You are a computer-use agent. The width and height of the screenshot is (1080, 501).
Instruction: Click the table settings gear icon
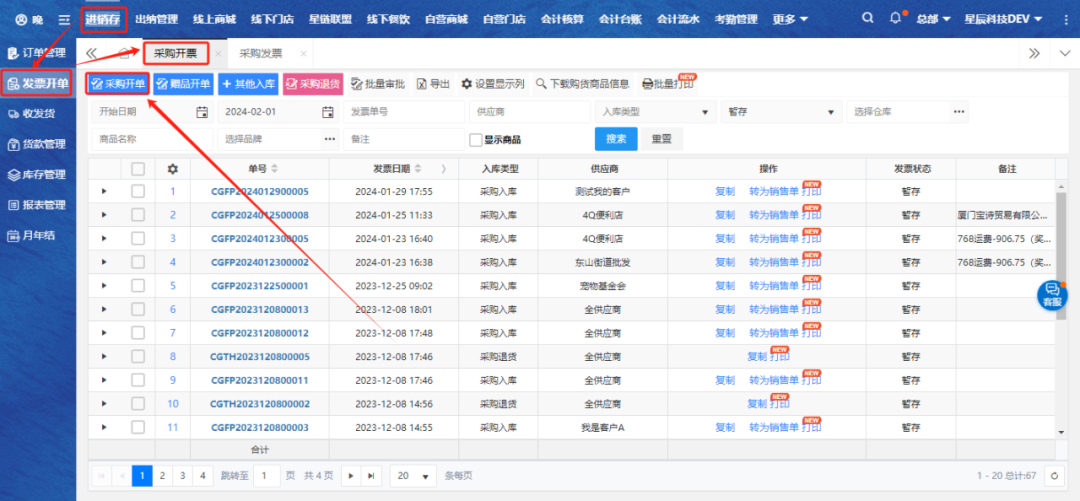coord(172,168)
